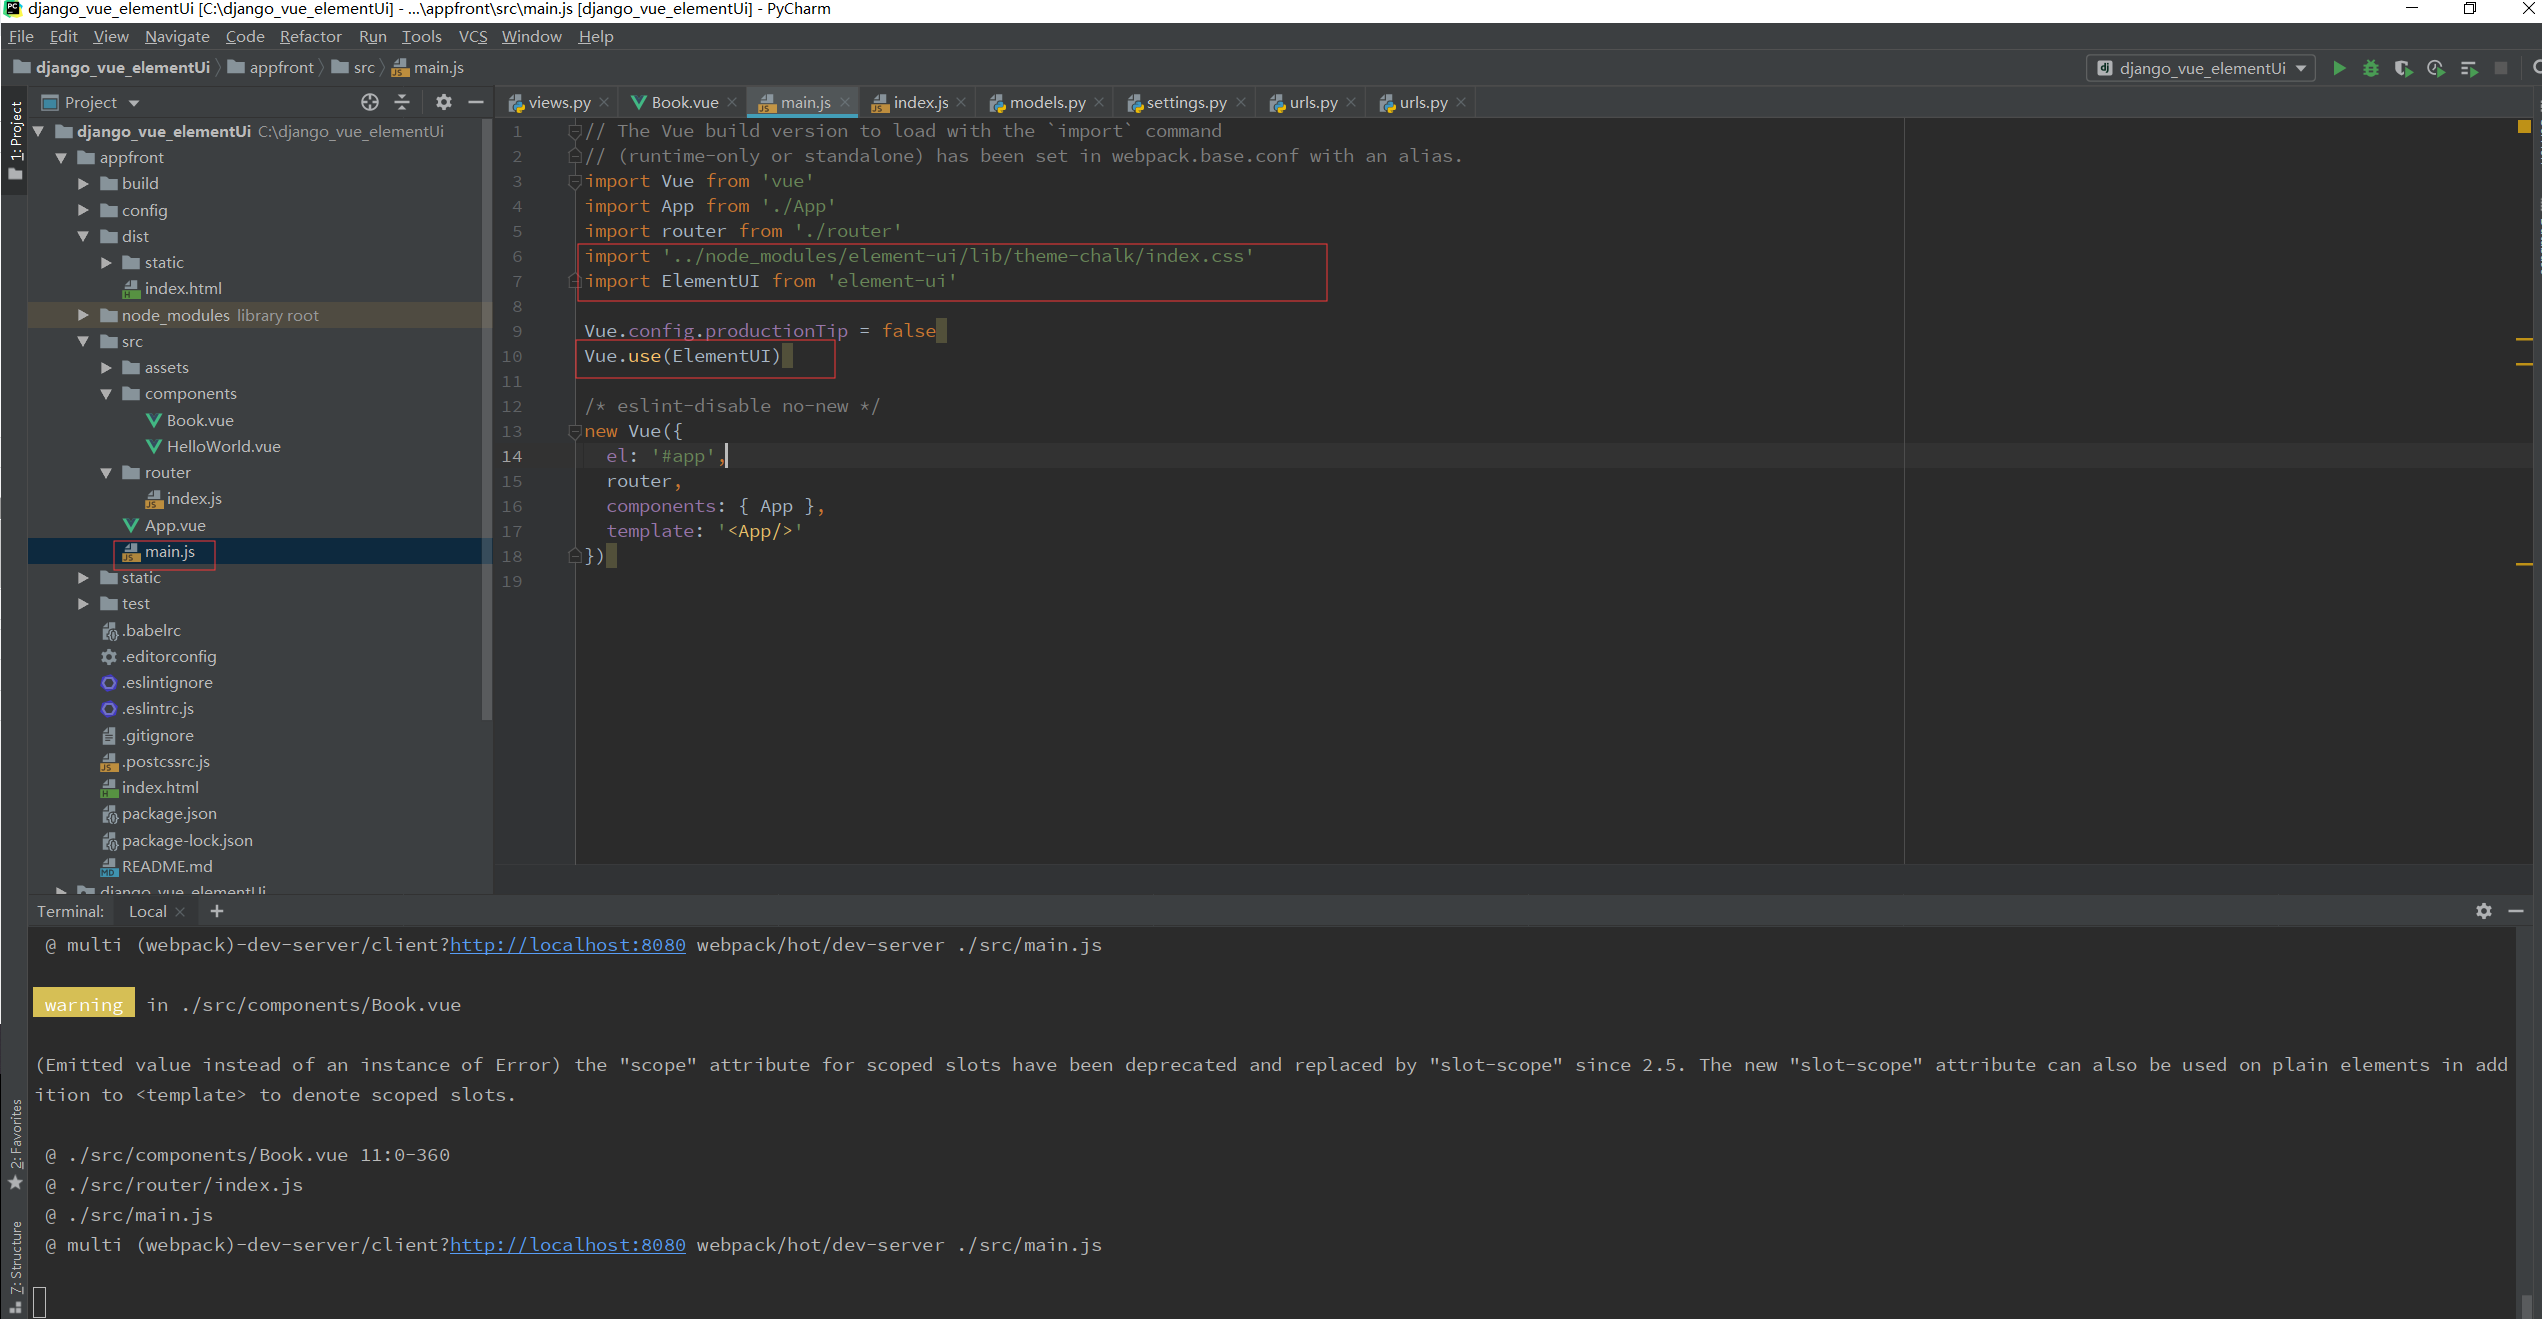Collapse the appfront folder
Image resolution: width=2542 pixels, height=1319 pixels.
pos(61,157)
